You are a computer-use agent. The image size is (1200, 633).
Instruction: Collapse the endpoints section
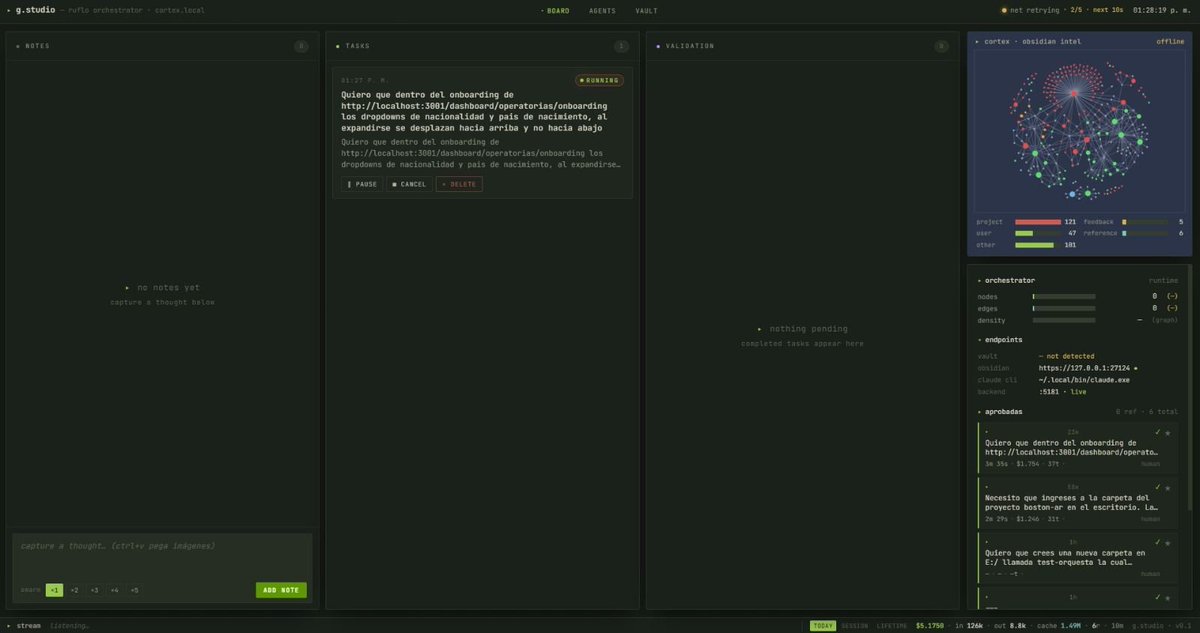(x=979, y=340)
